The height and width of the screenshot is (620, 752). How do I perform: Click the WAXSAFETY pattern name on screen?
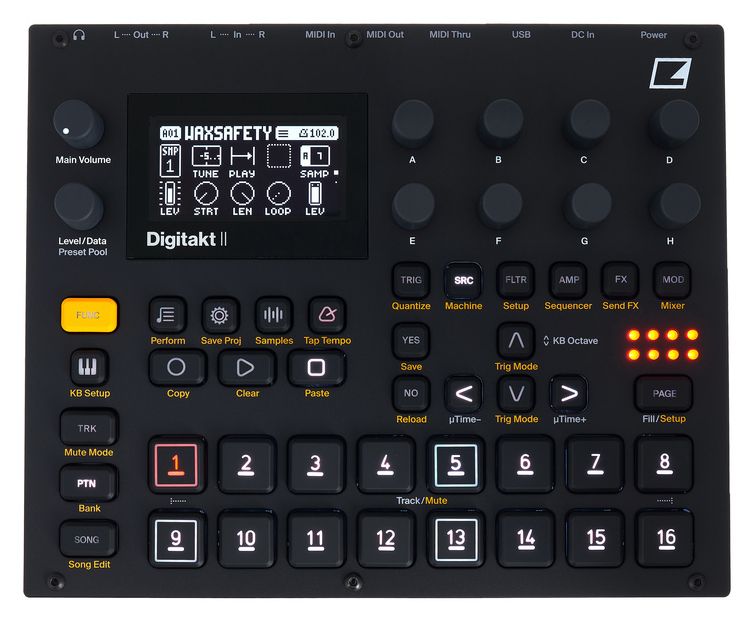(228, 133)
